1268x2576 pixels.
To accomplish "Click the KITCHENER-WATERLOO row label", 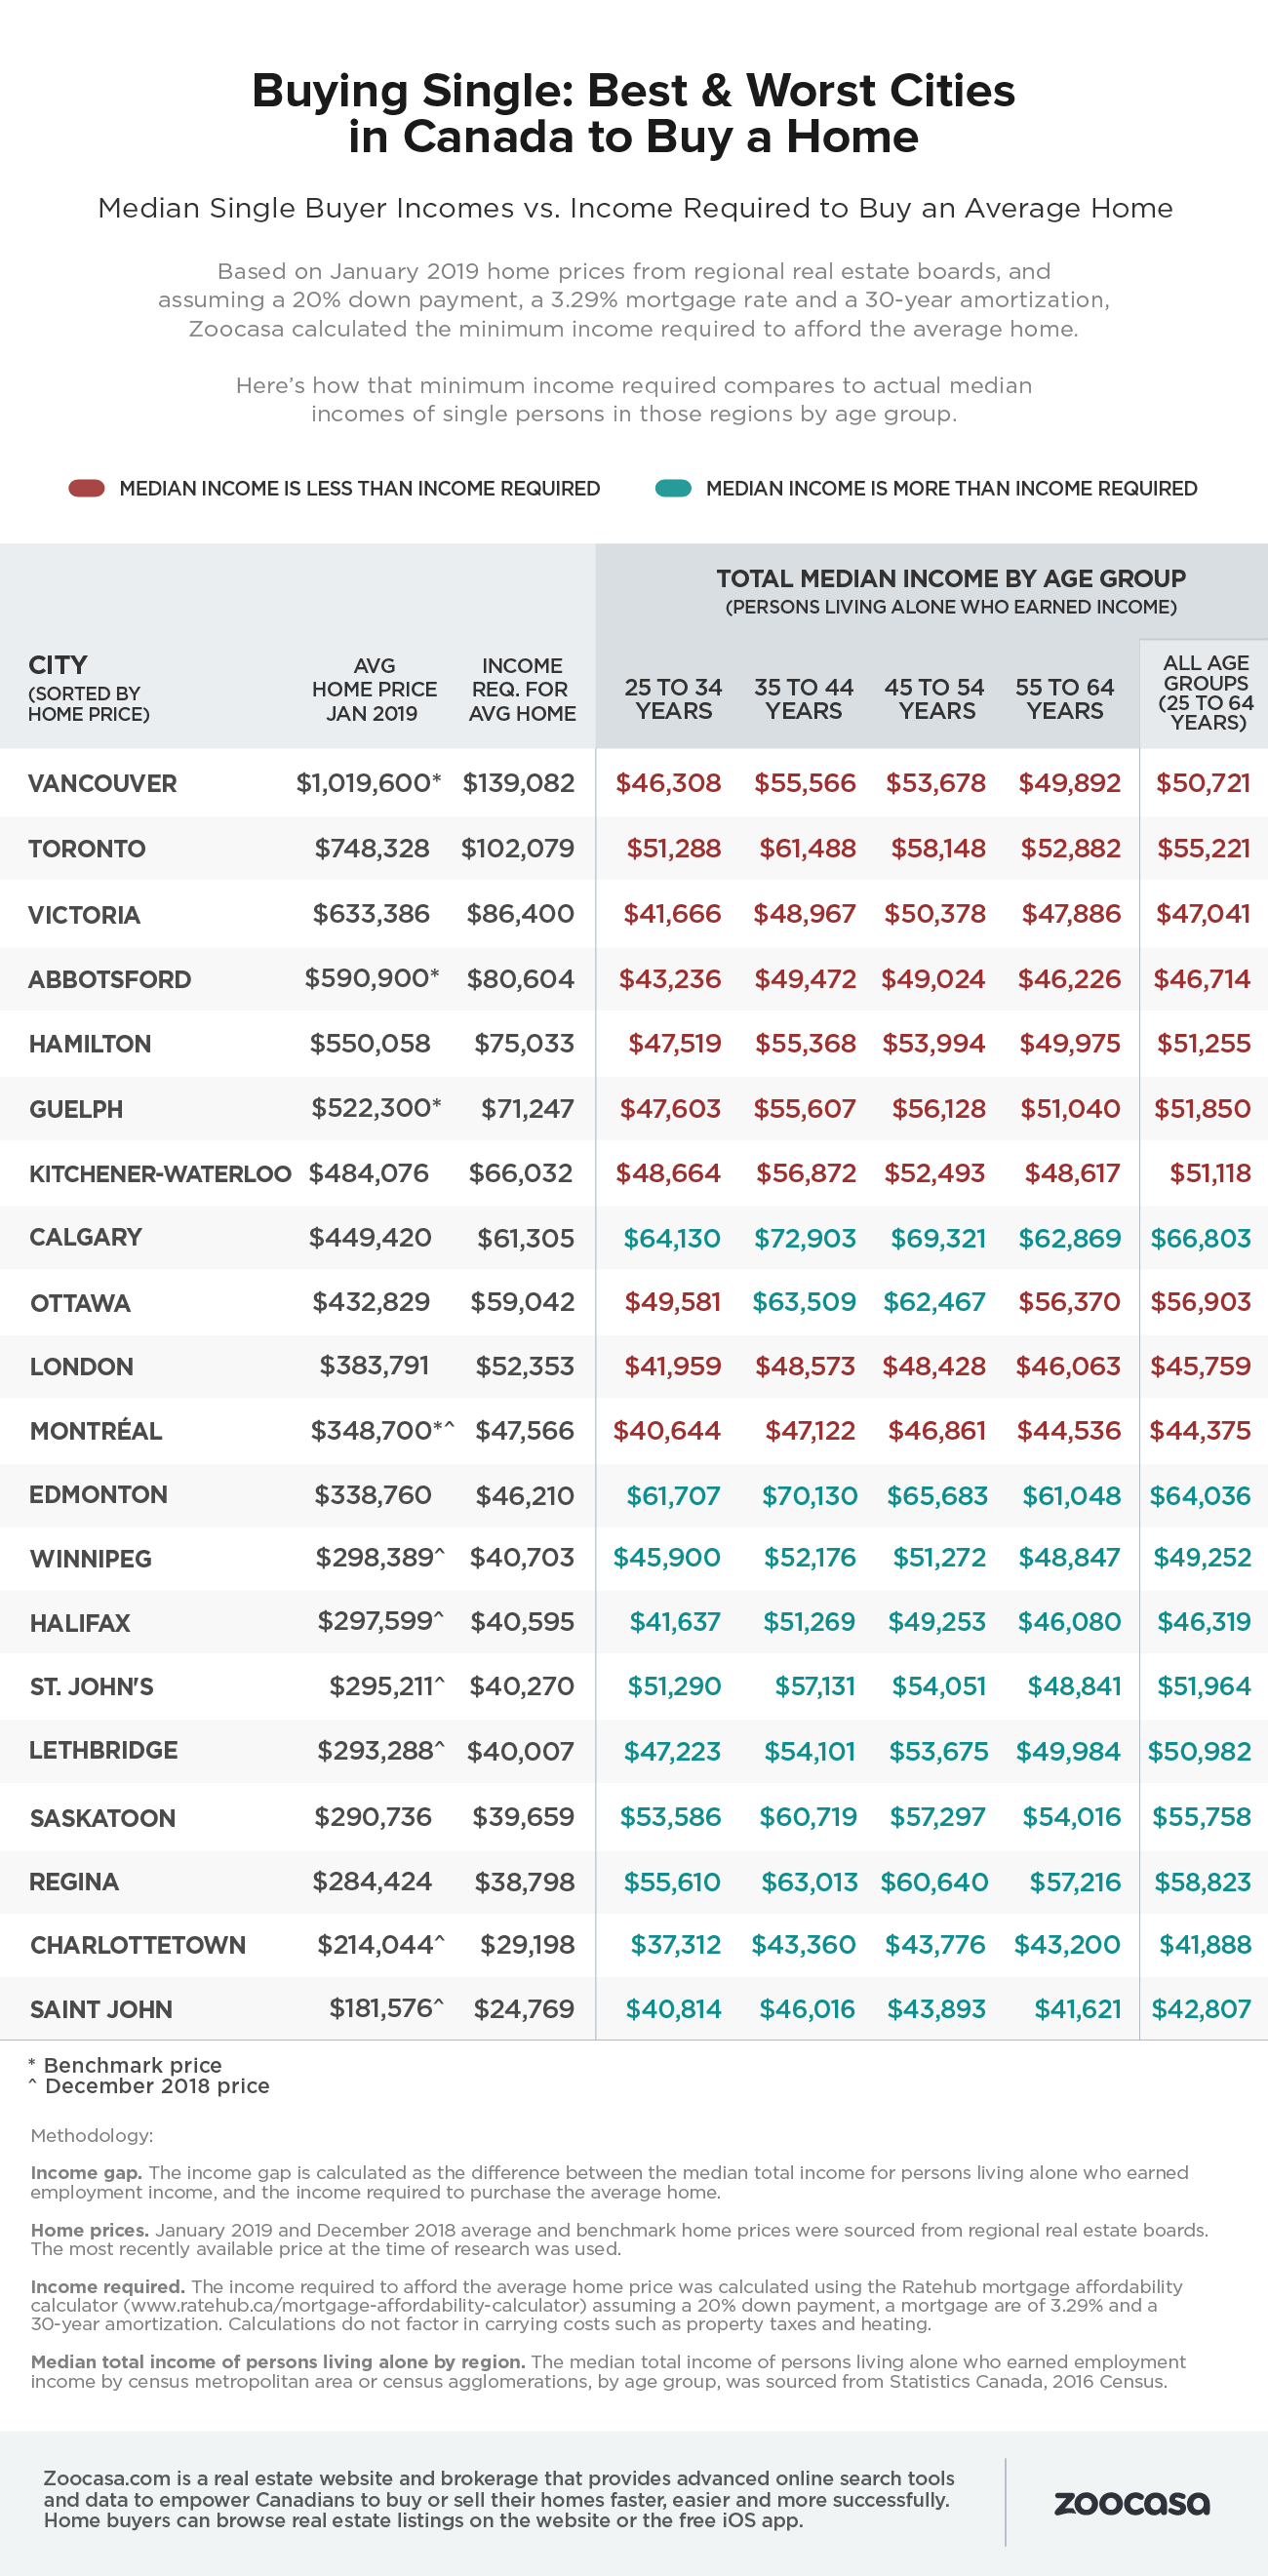I will click(160, 1173).
